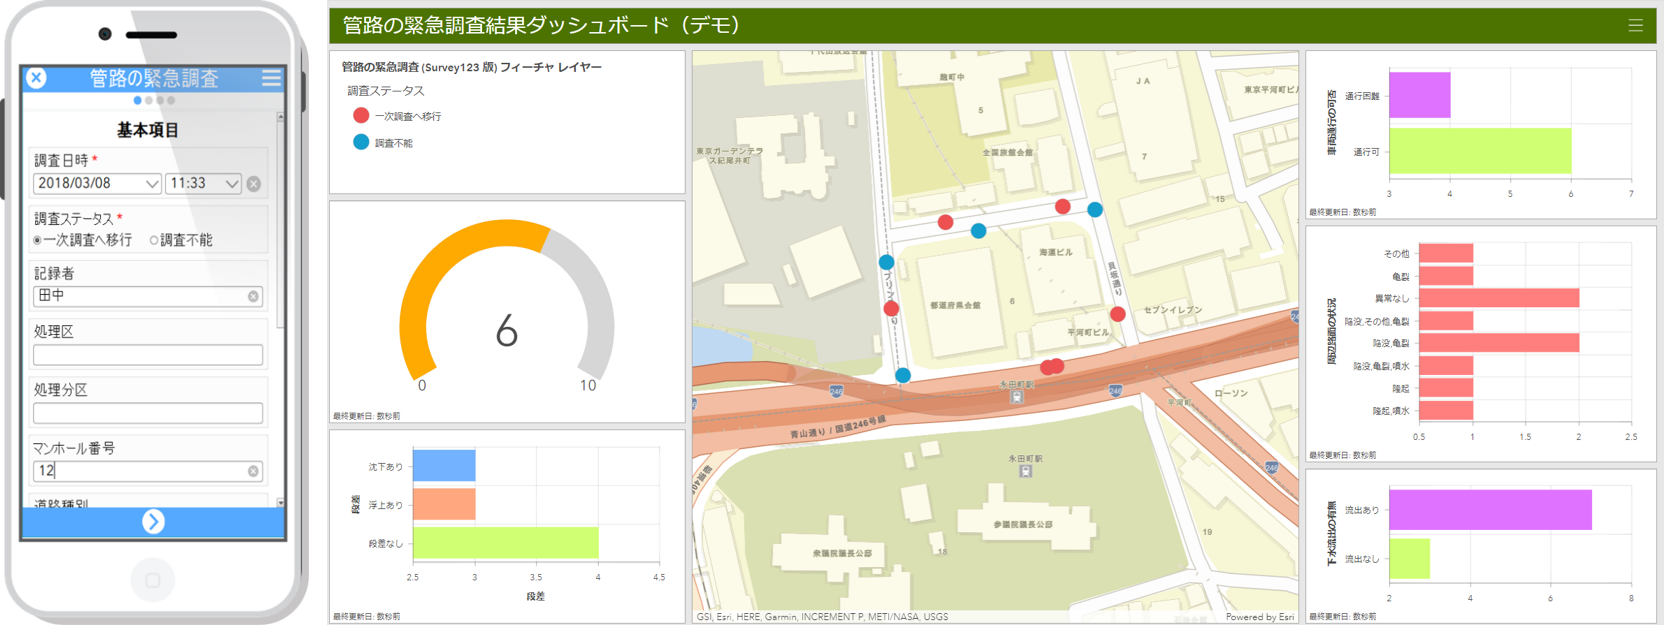The width and height of the screenshot is (1664, 625).
Task: Click the purple 通行困難 bar
Action: [1418, 95]
